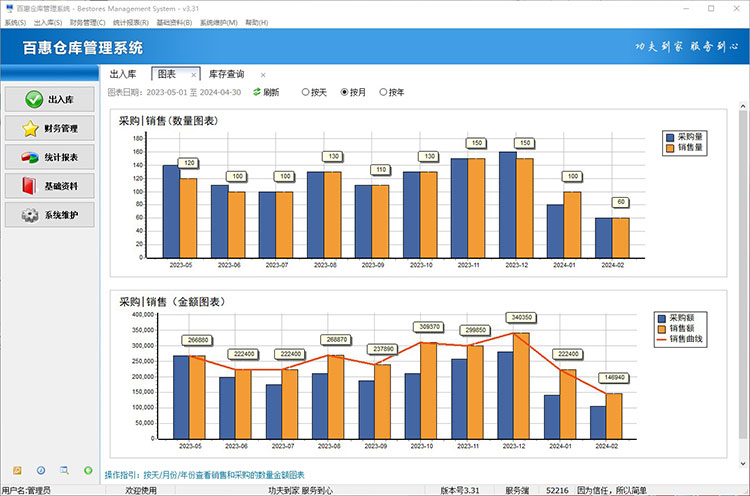The image size is (750, 496).
Task: Click the 采购|销售(金额图表) chart title
Action: click(x=172, y=302)
